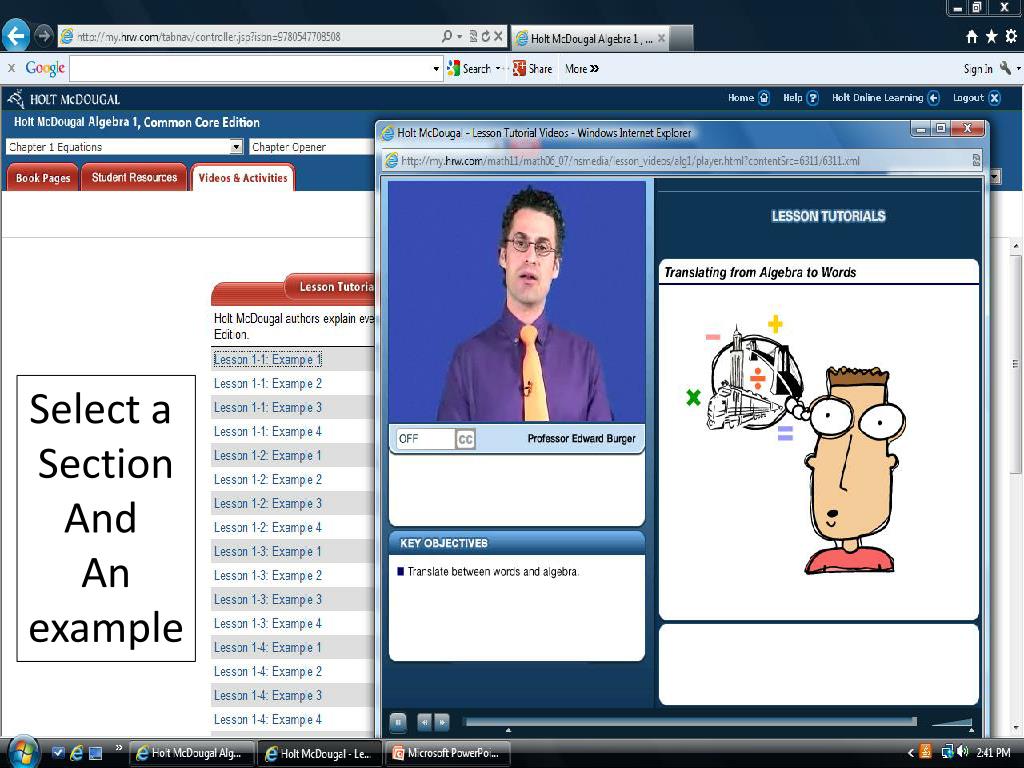This screenshot has height=768, width=1024.
Task: Click the caption OFF status field
Action: click(x=425, y=439)
